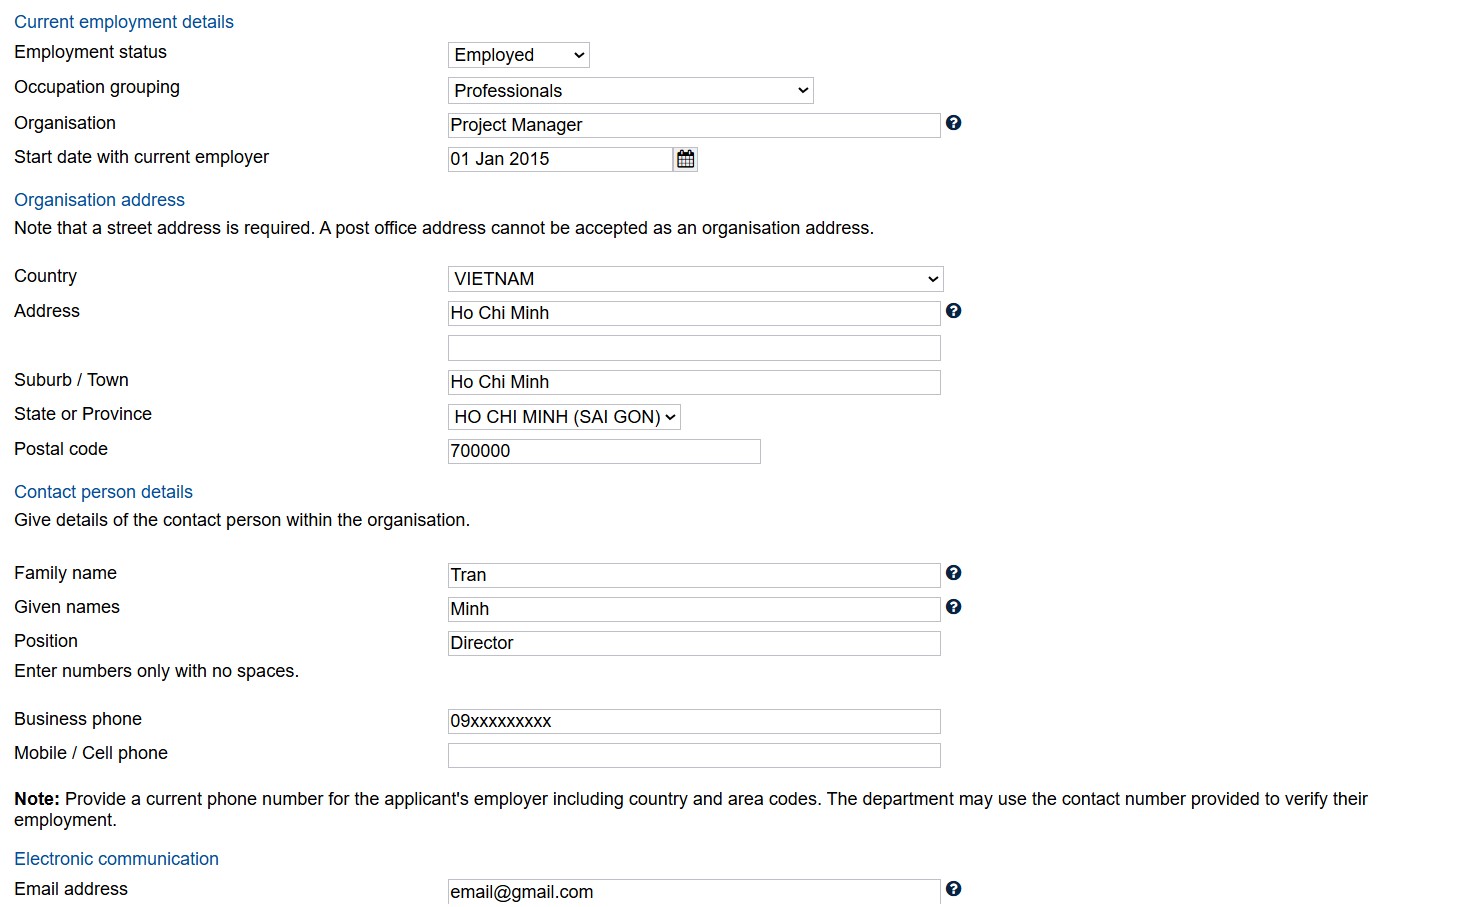Show help for Family name field

pos(953,573)
